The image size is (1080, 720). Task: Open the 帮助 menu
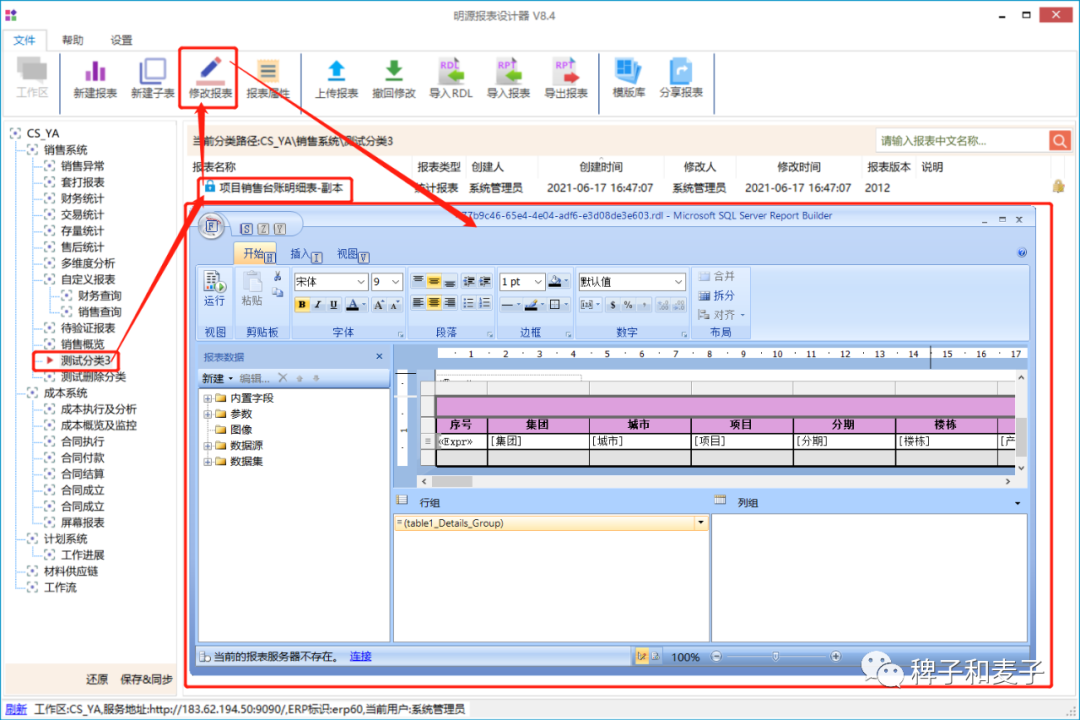(72, 40)
